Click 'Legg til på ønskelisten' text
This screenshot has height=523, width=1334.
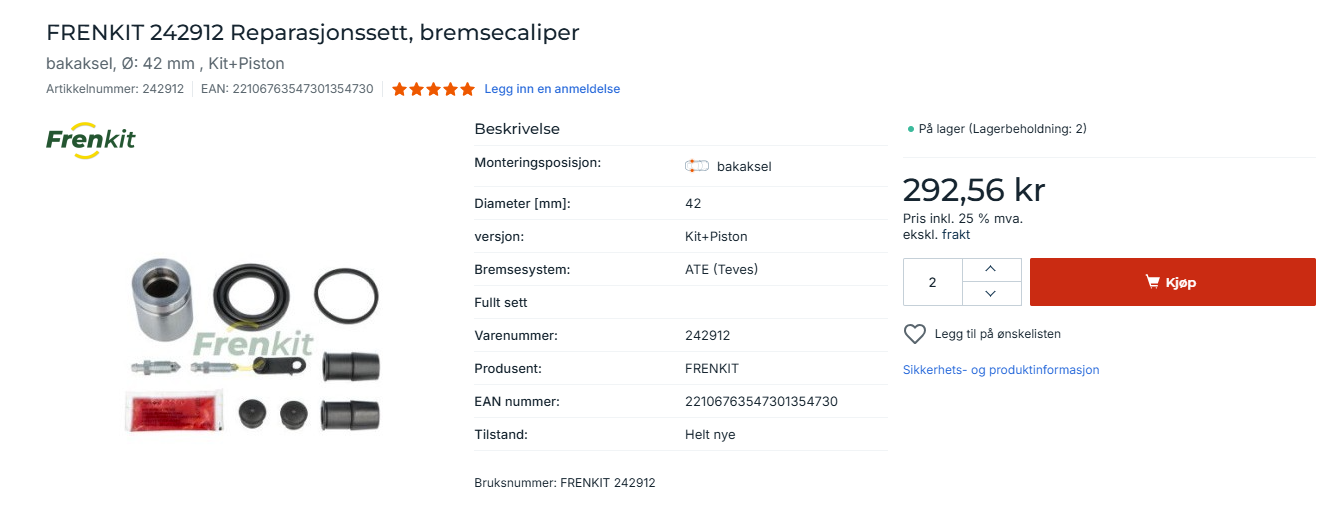click(x=997, y=334)
